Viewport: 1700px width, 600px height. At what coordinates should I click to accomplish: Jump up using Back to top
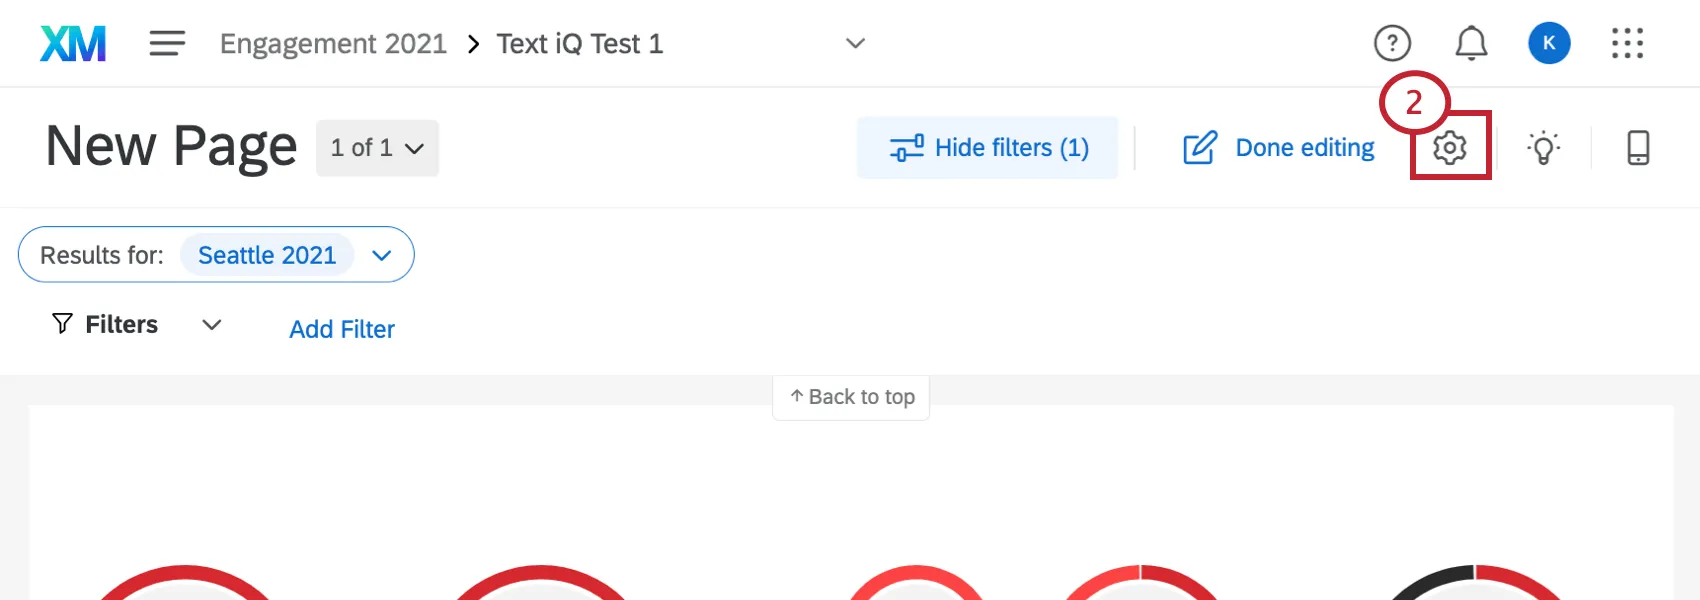(851, 396)
